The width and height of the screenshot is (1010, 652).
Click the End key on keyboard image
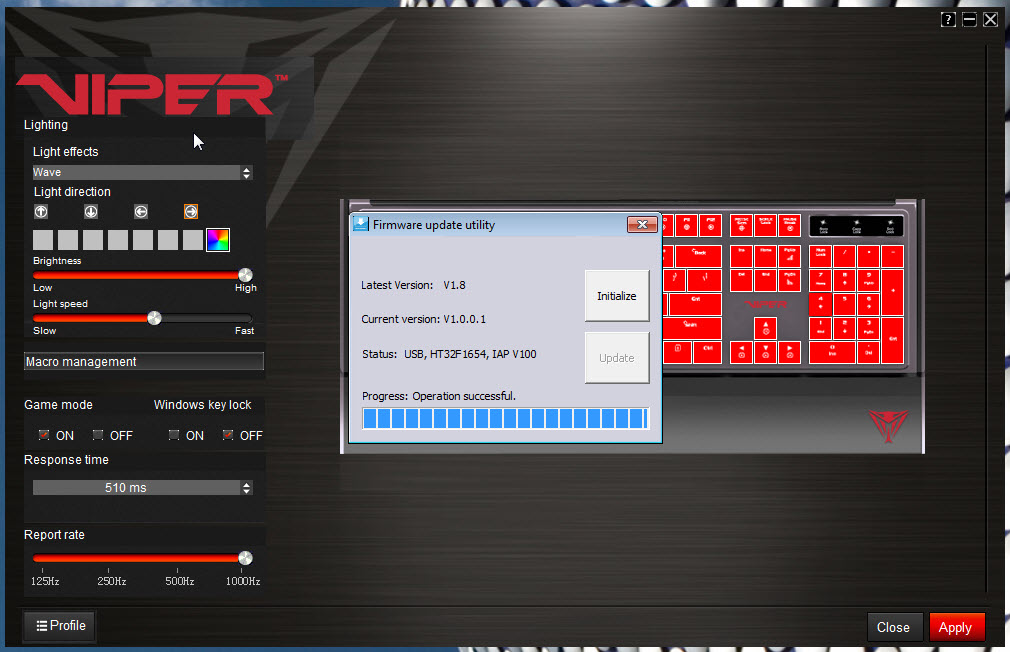[765, 280]
